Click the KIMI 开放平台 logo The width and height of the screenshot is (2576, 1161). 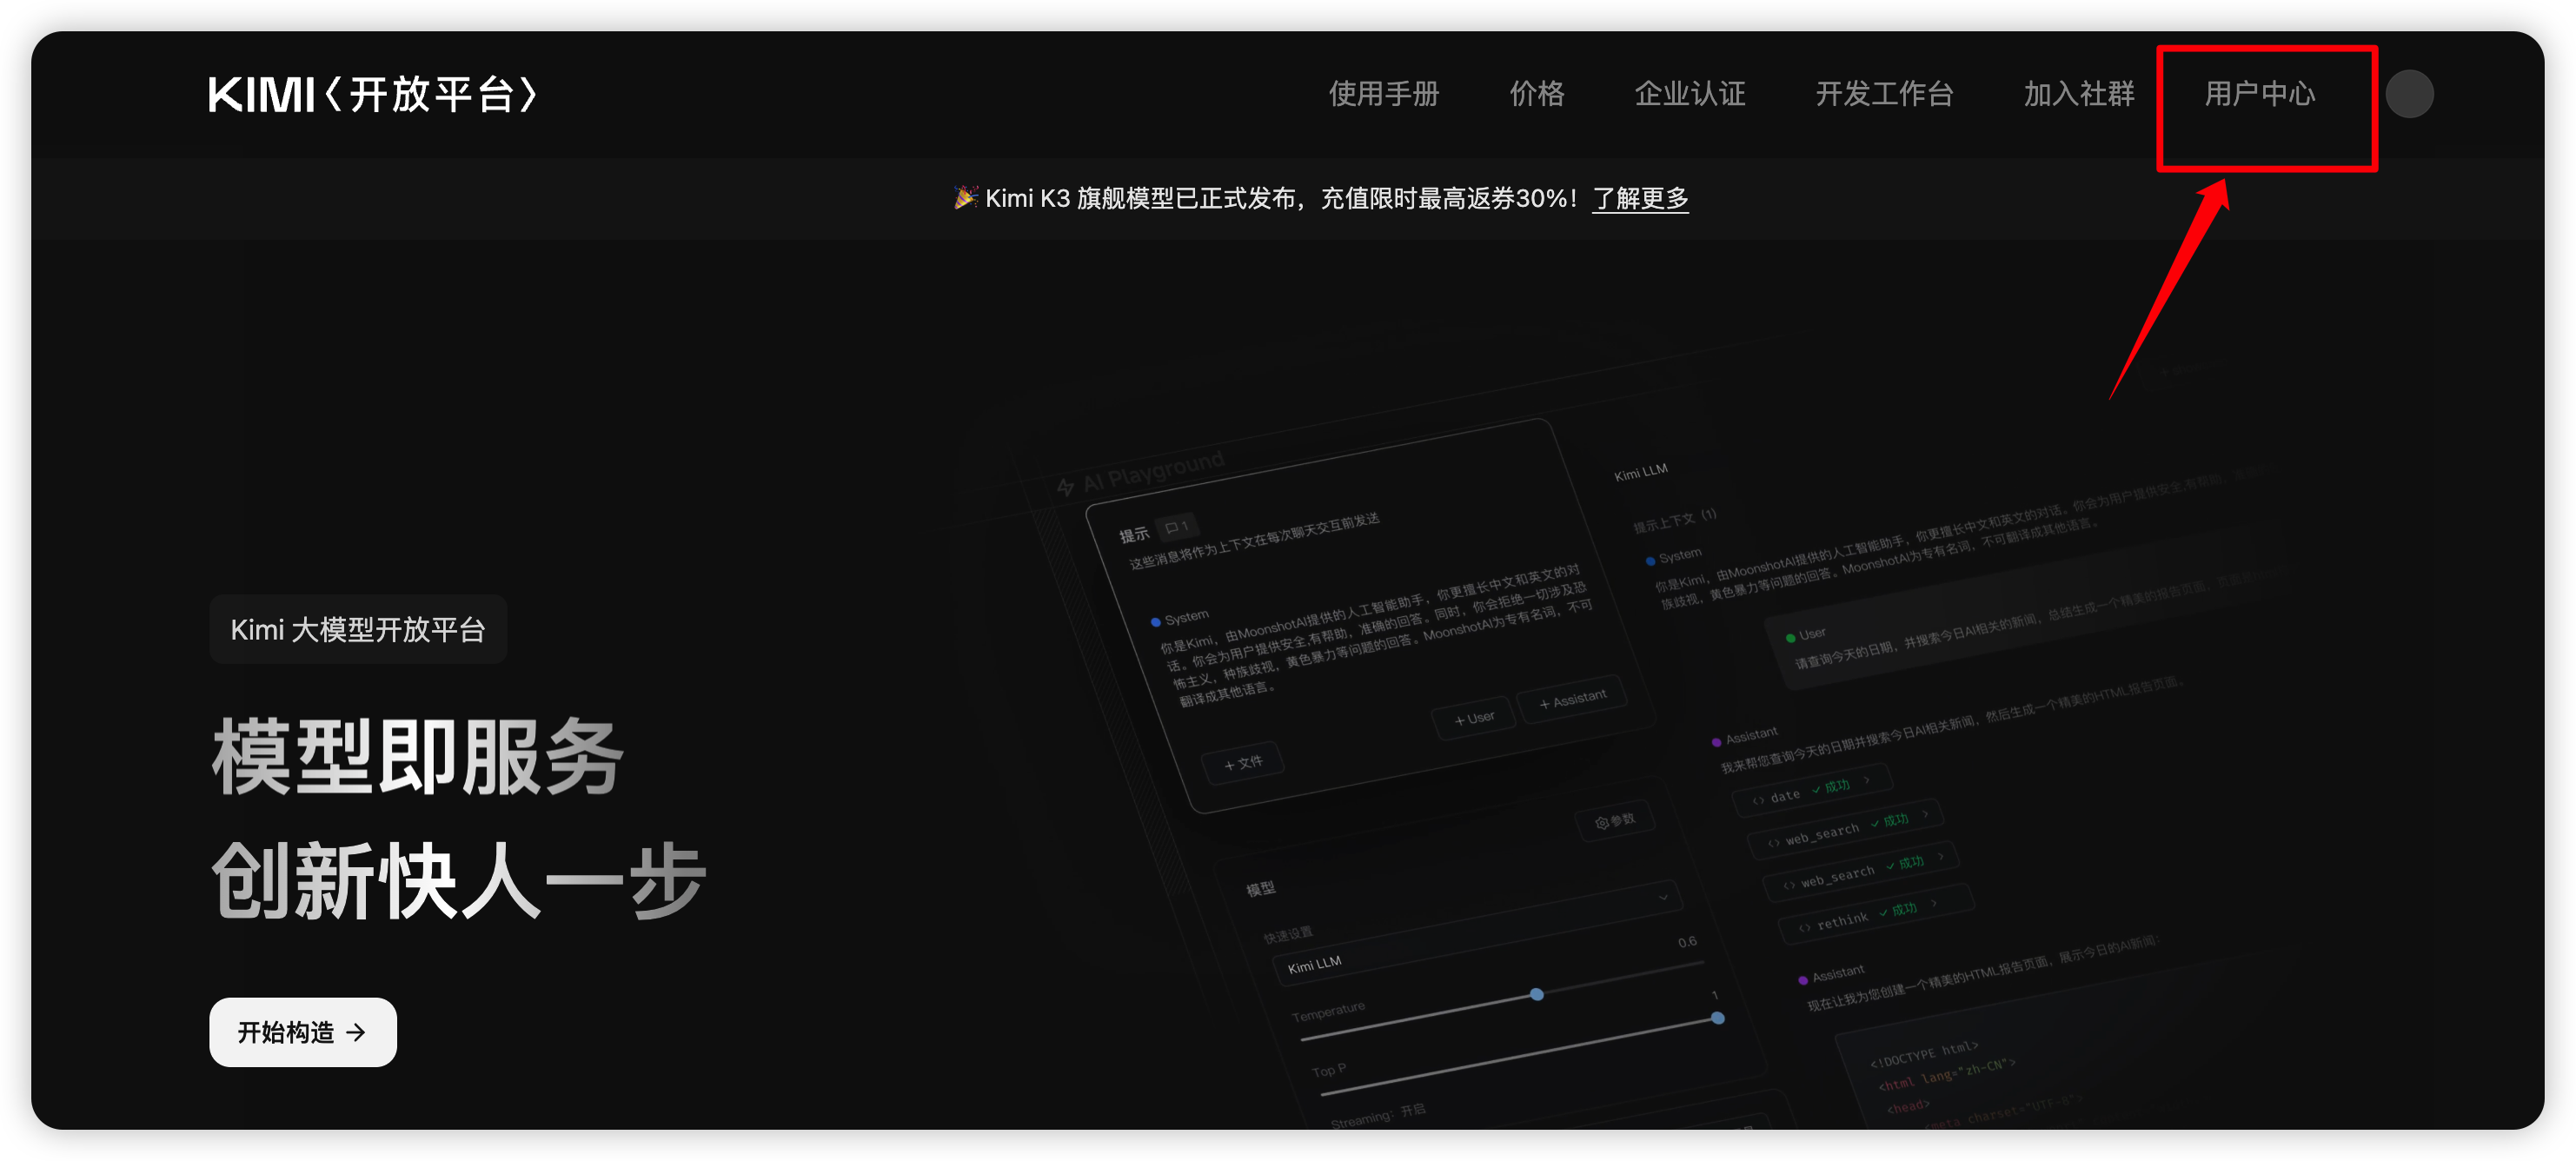pyautogui.click(x=373, y=95)
